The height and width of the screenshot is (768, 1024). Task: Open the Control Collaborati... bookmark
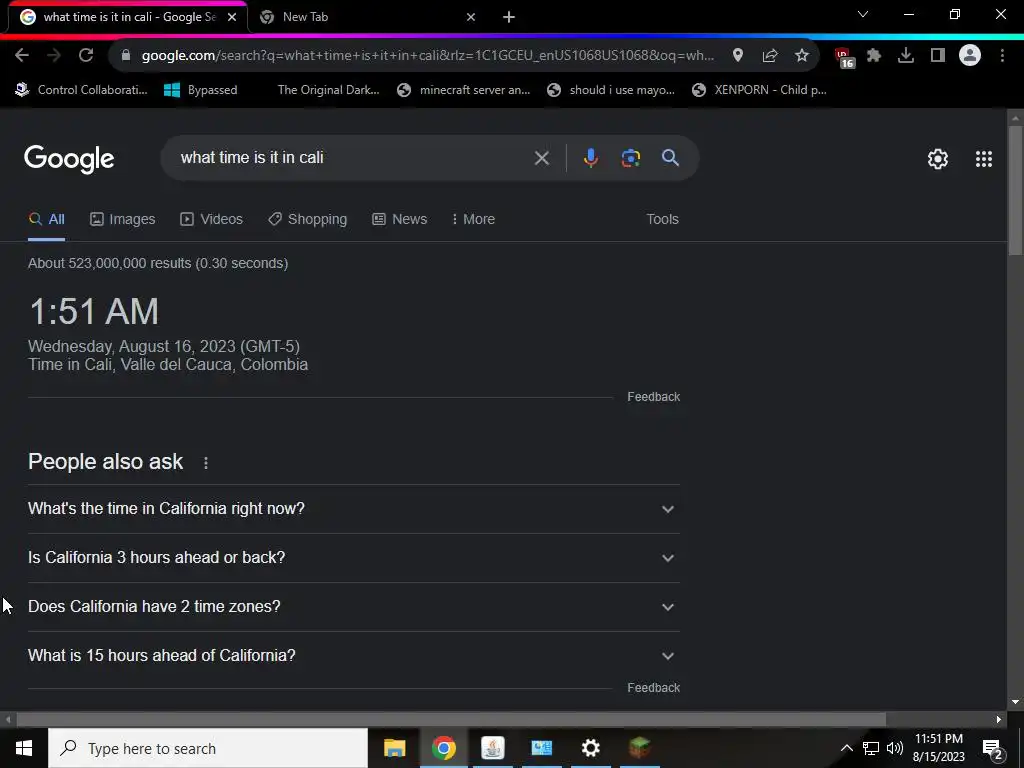pos(82,90)
